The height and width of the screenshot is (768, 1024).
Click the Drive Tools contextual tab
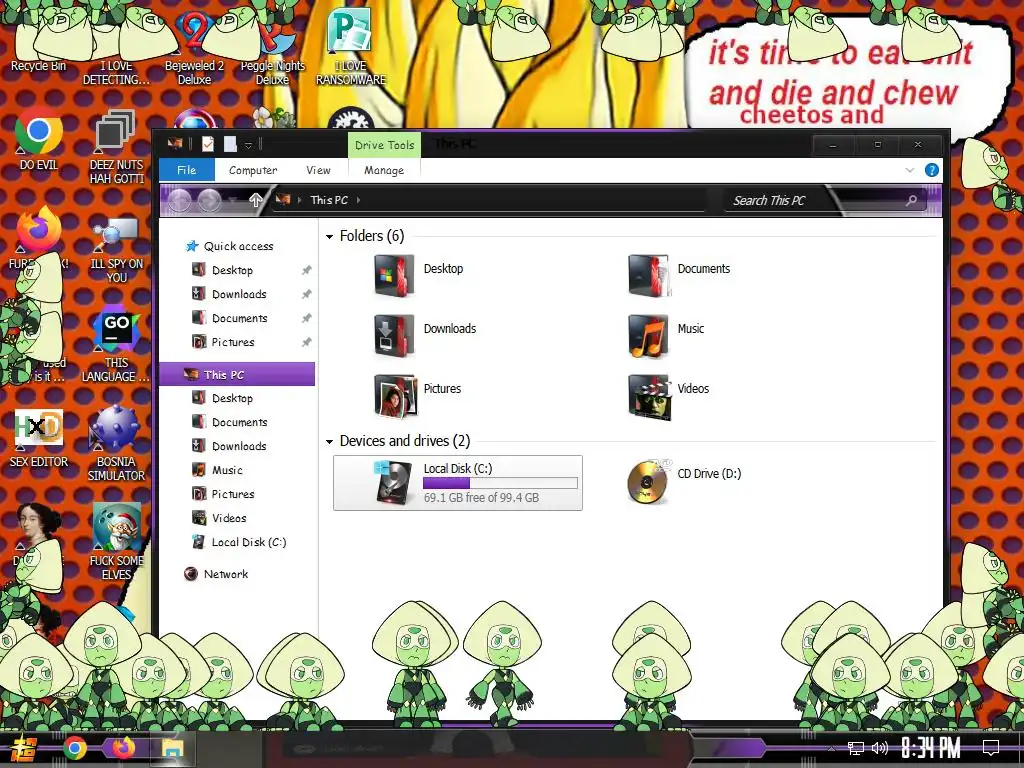click(x=384, y=145)
